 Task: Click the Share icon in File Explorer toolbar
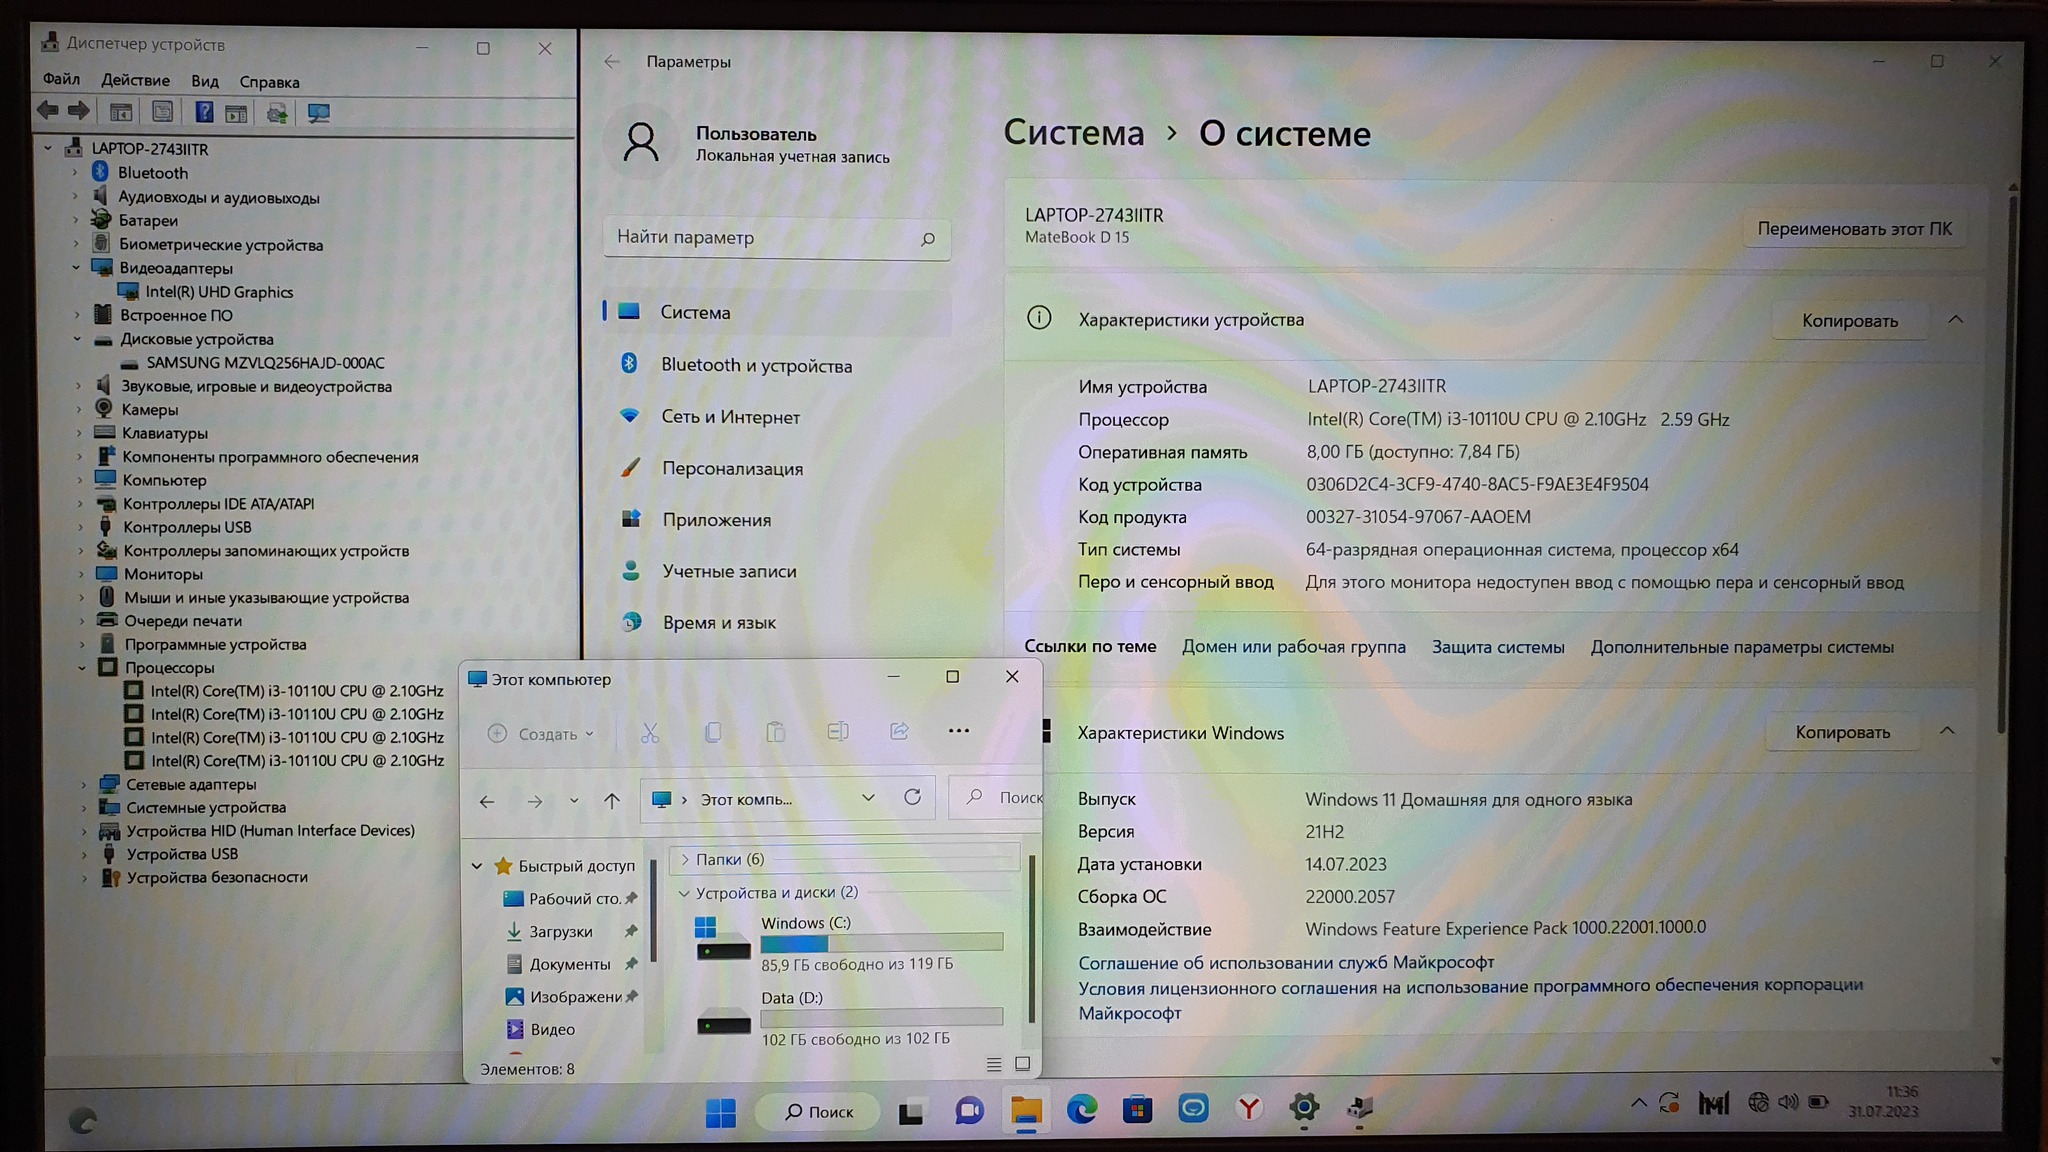[x=899, y=732]
